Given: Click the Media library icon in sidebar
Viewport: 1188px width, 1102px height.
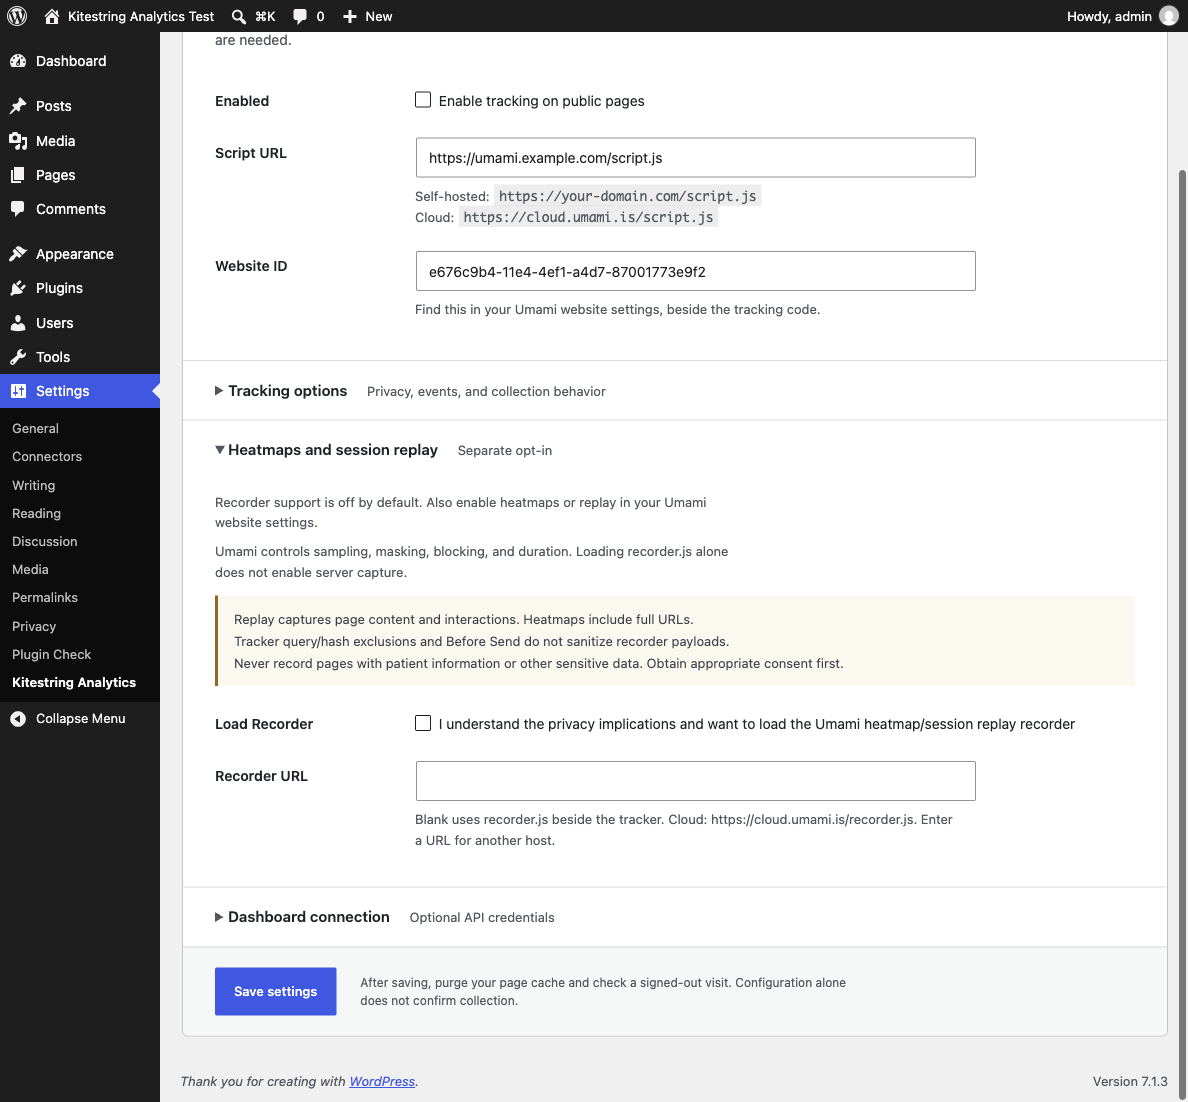Looking at the screenshot, I should [18, 141].
